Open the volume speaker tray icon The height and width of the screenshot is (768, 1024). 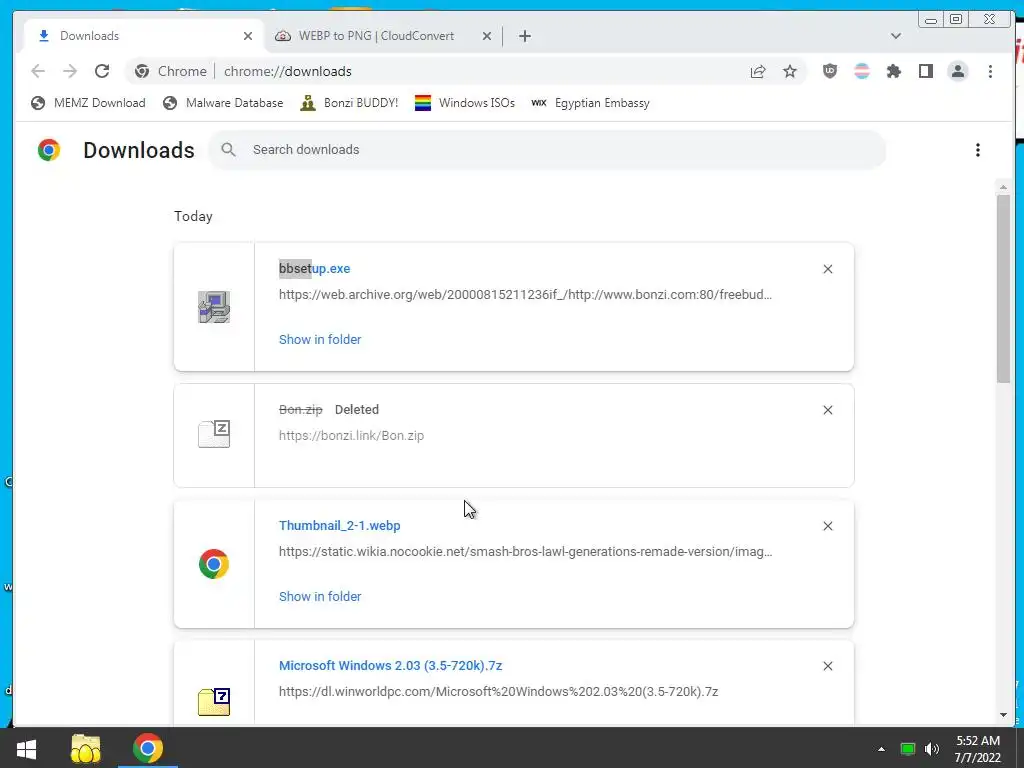pos(932,749)
